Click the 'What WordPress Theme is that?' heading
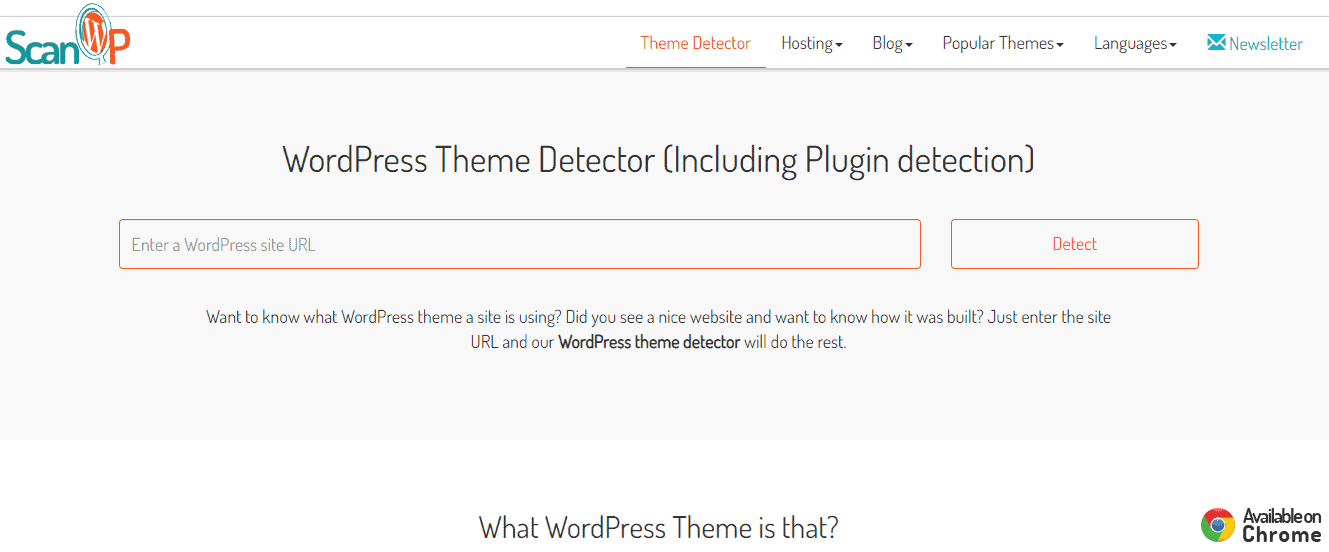The width and height of the screenshot is (1329, 552). click(x=658, y=527)
